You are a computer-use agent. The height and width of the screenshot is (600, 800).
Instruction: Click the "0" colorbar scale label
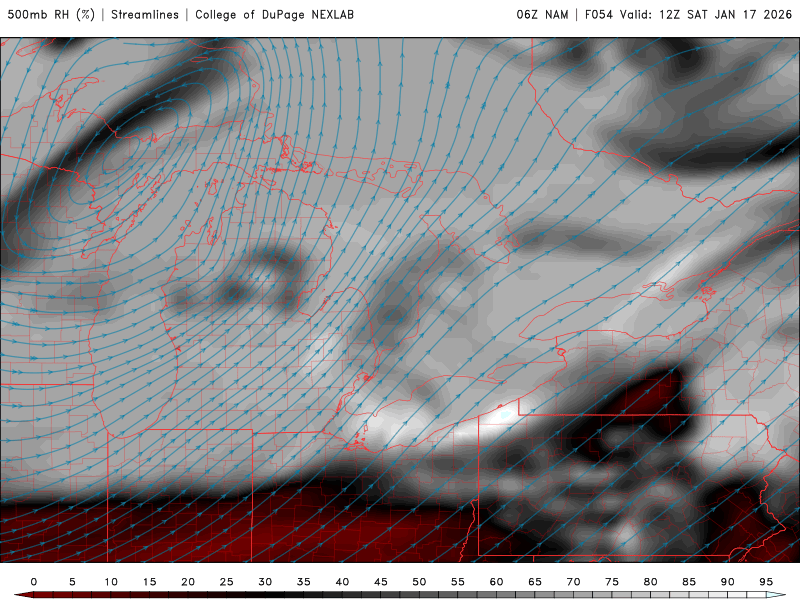[x=34, y=582]
